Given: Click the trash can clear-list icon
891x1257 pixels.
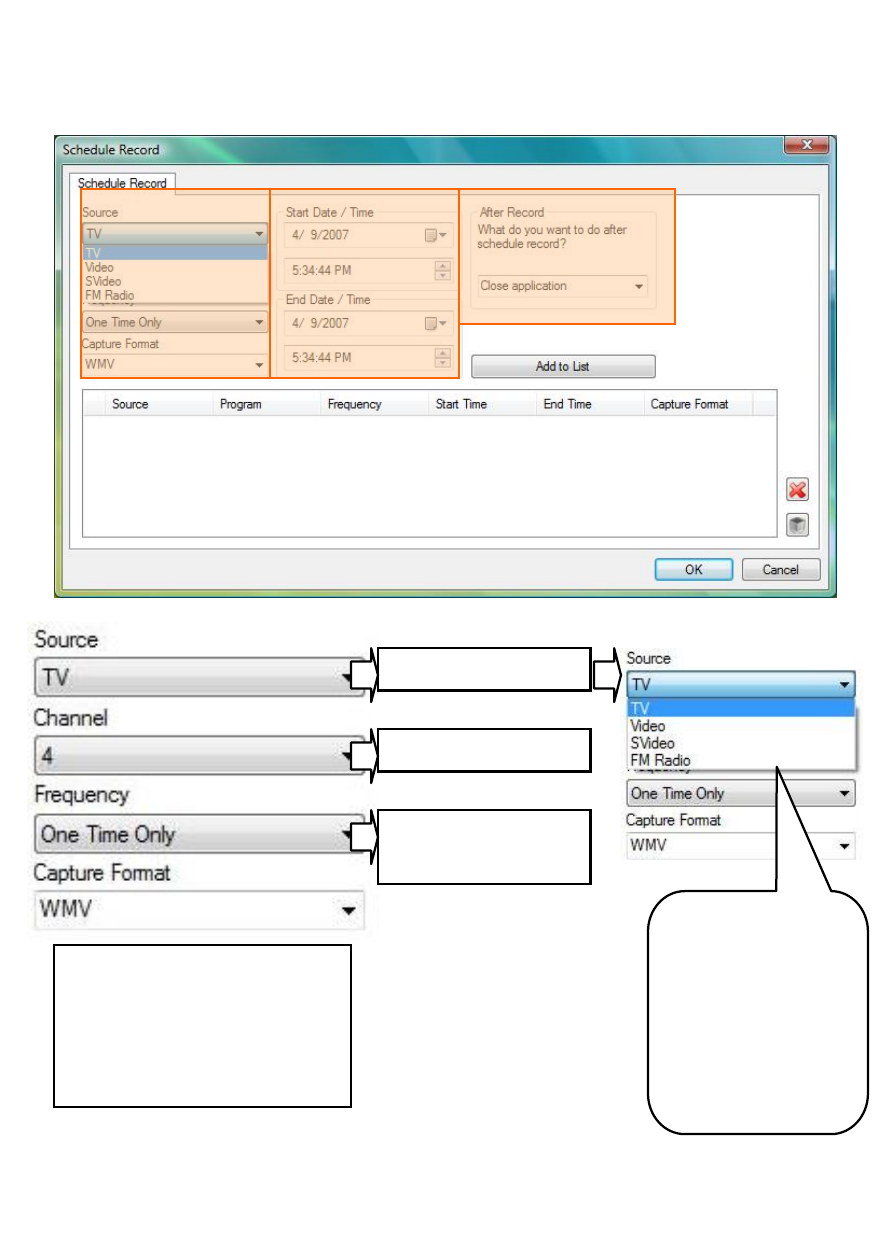Looking at the screenshot, I should click(x=797, y=526).
